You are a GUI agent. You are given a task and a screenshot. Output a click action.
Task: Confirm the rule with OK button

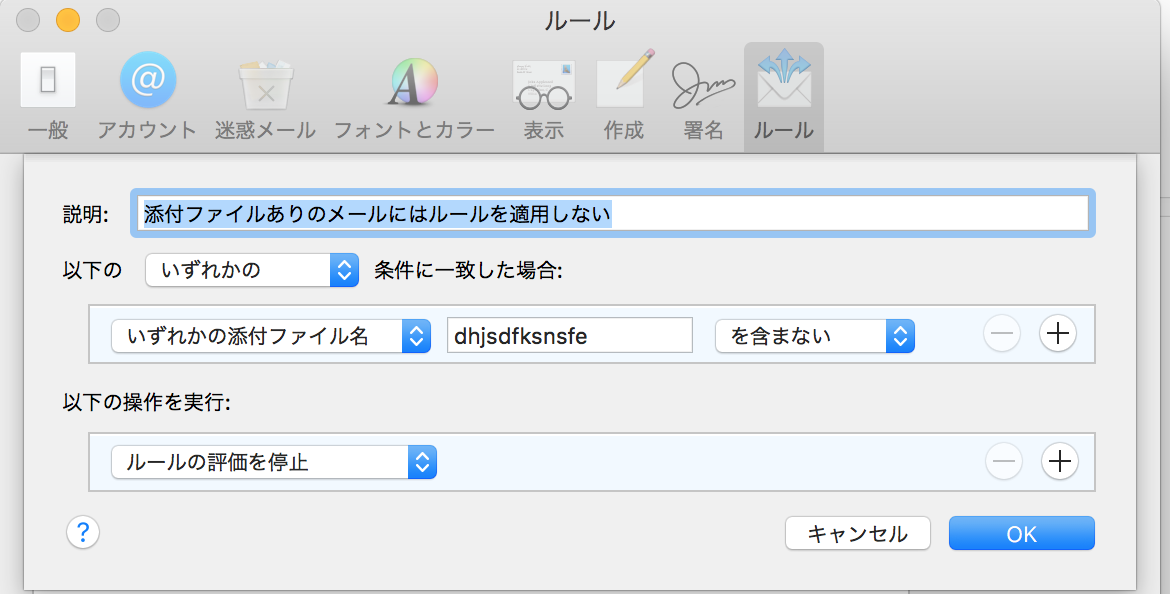pos(1021,534)
